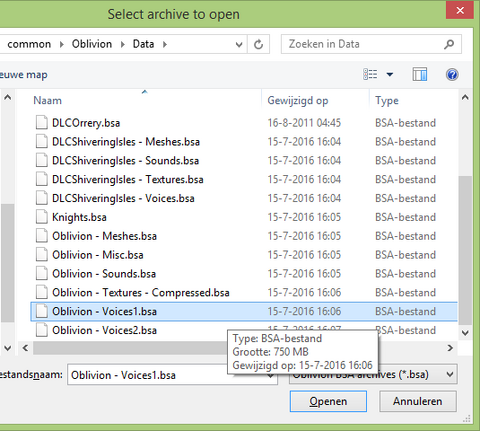The image size is (480, 431).
Task: Expand the chevron after Data in path
Action: [165, 44]
